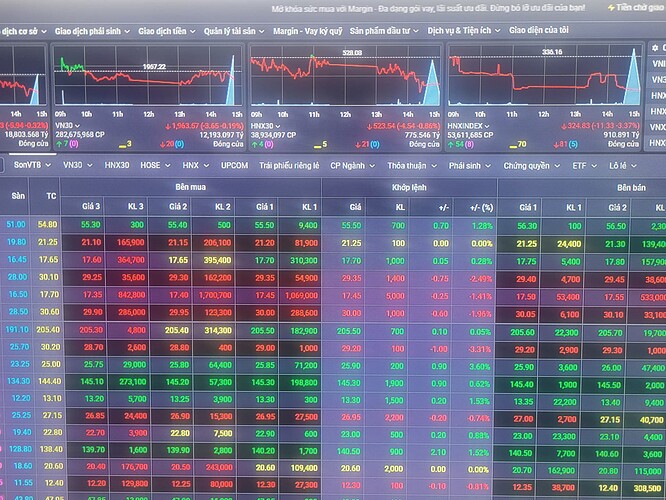Viewport: 666px width, 500px height.
Task: Switch to the UPCOM board tab
Action: pyautogui.click(x=234, y=165)
